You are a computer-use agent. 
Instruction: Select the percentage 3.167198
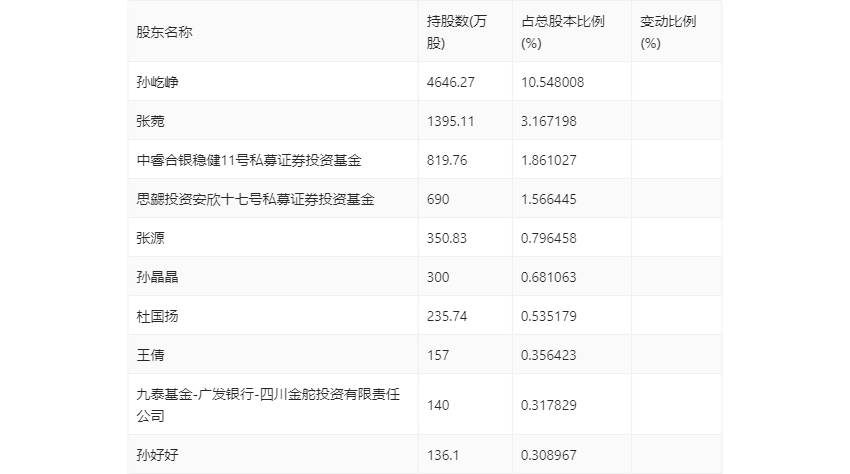click(549, 121)
